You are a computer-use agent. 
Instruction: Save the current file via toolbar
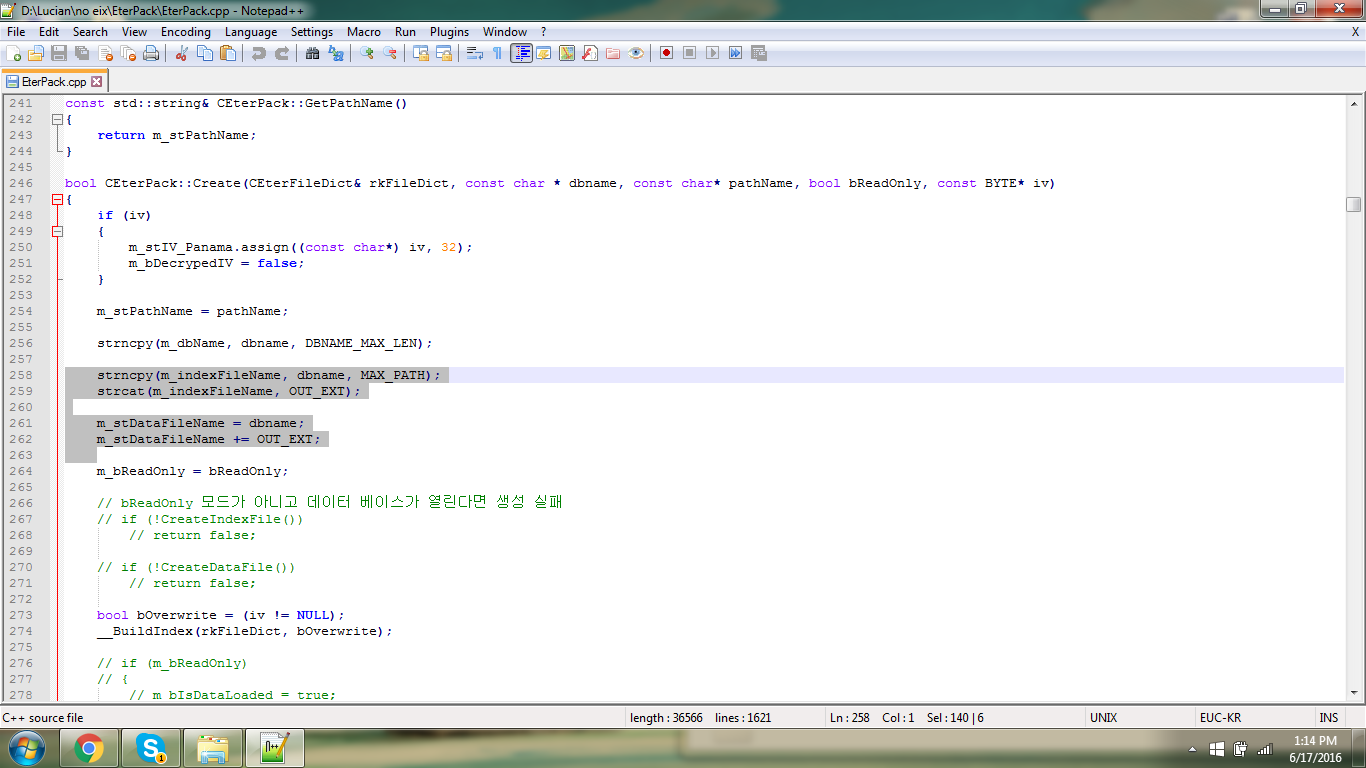pos(59,53)
